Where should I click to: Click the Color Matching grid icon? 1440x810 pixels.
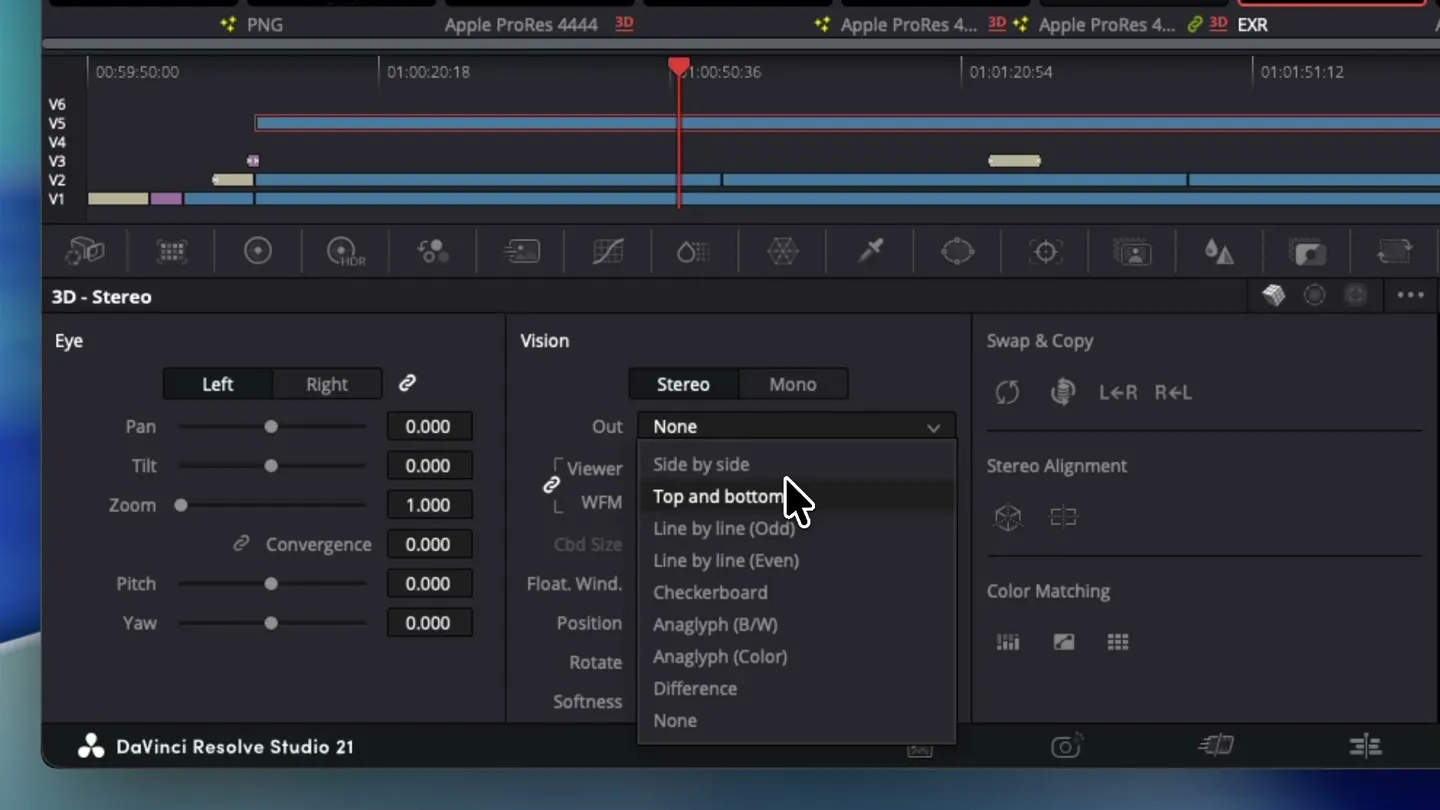(x=1118, y=642)
